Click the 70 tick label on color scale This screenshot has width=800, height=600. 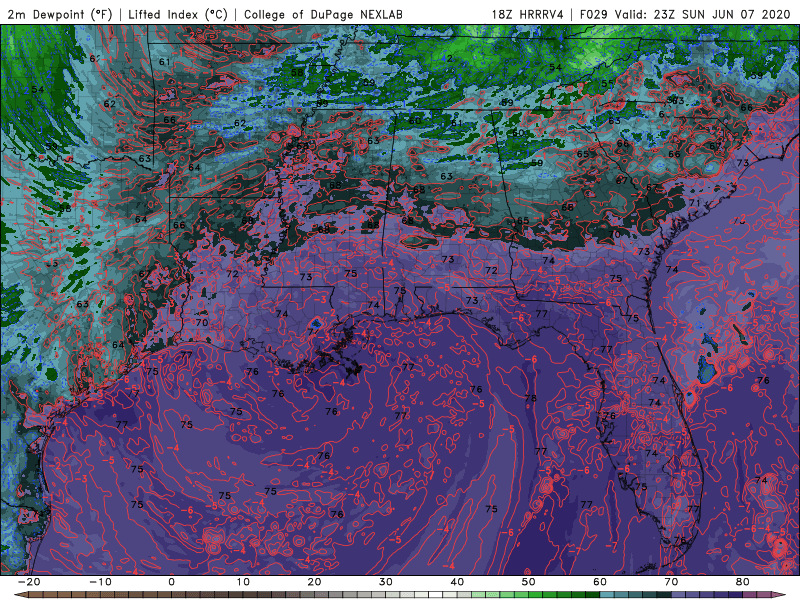pos(671,582)
